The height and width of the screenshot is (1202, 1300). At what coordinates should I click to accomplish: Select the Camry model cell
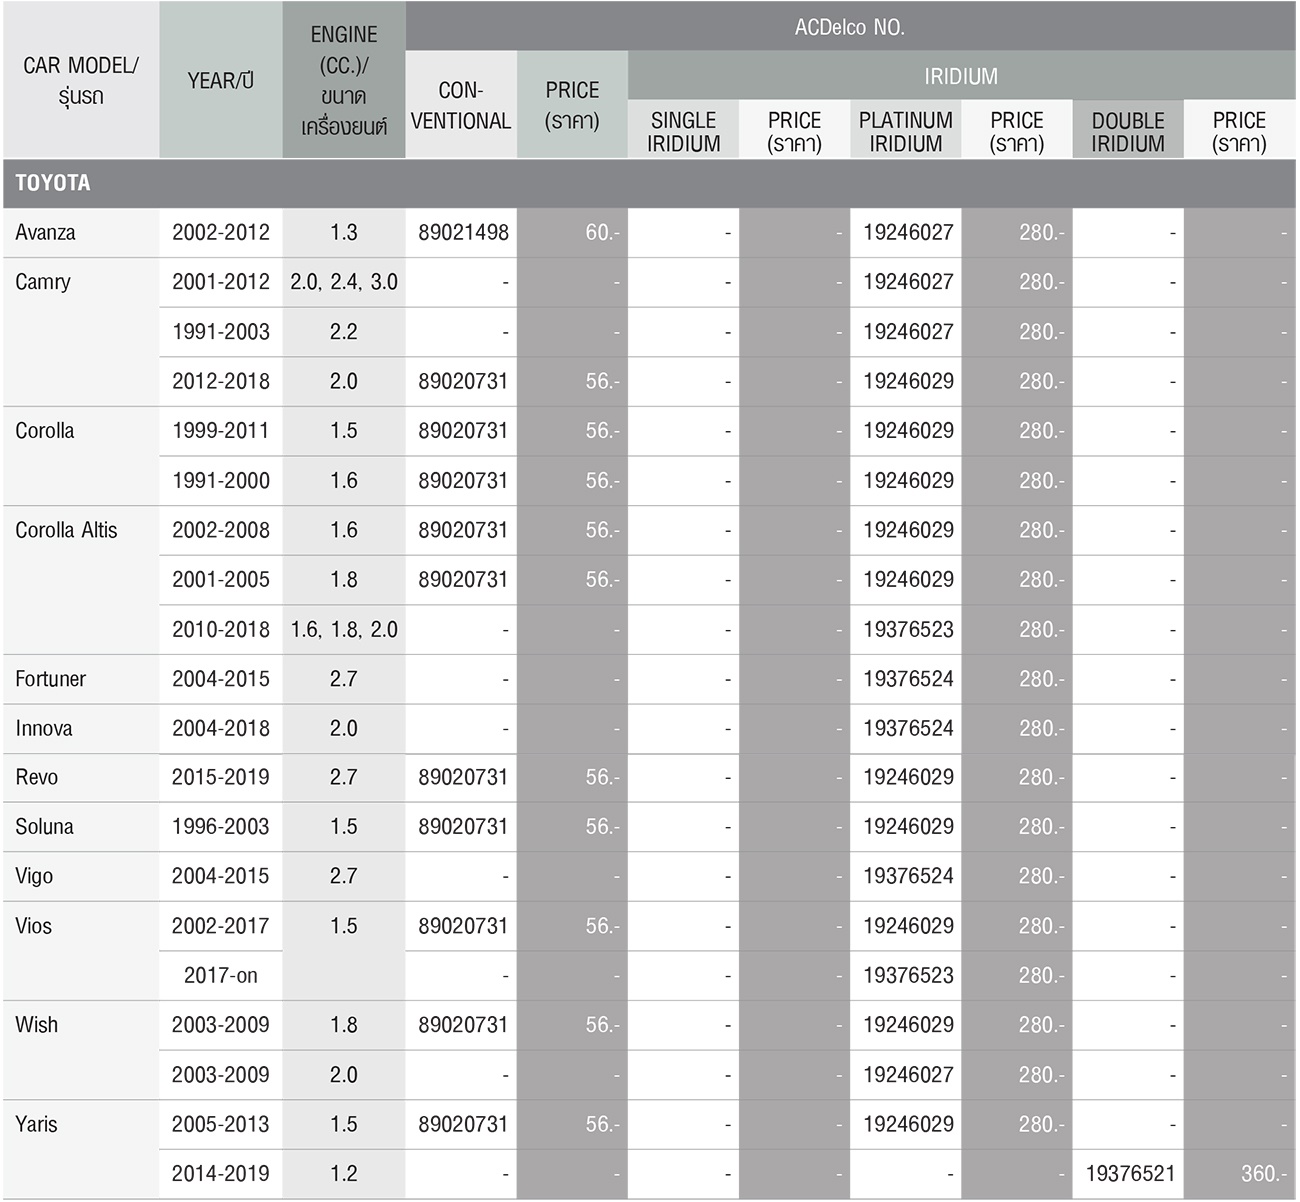(81, 332)
